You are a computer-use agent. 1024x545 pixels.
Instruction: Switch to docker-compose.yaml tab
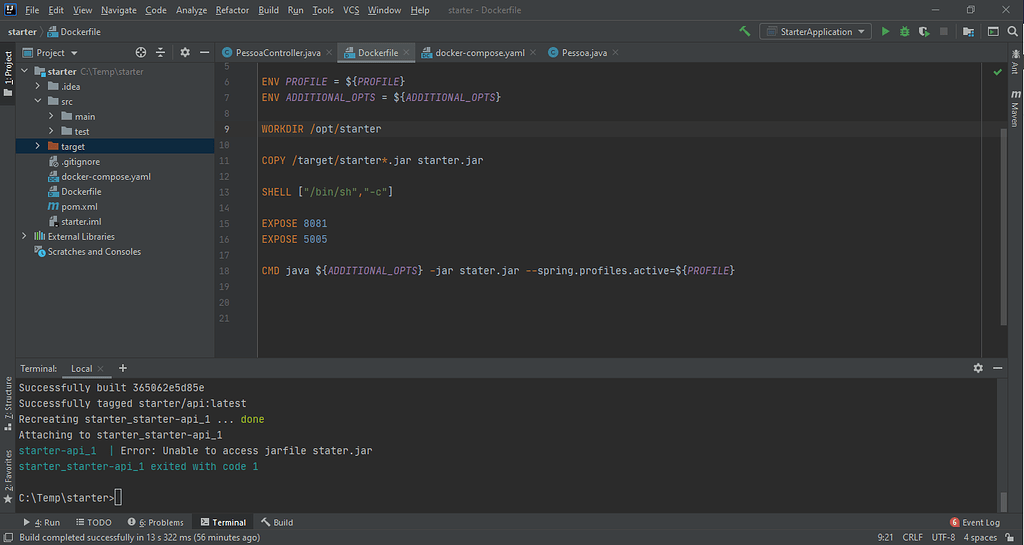pyautogui.click(x=479, y=52)
